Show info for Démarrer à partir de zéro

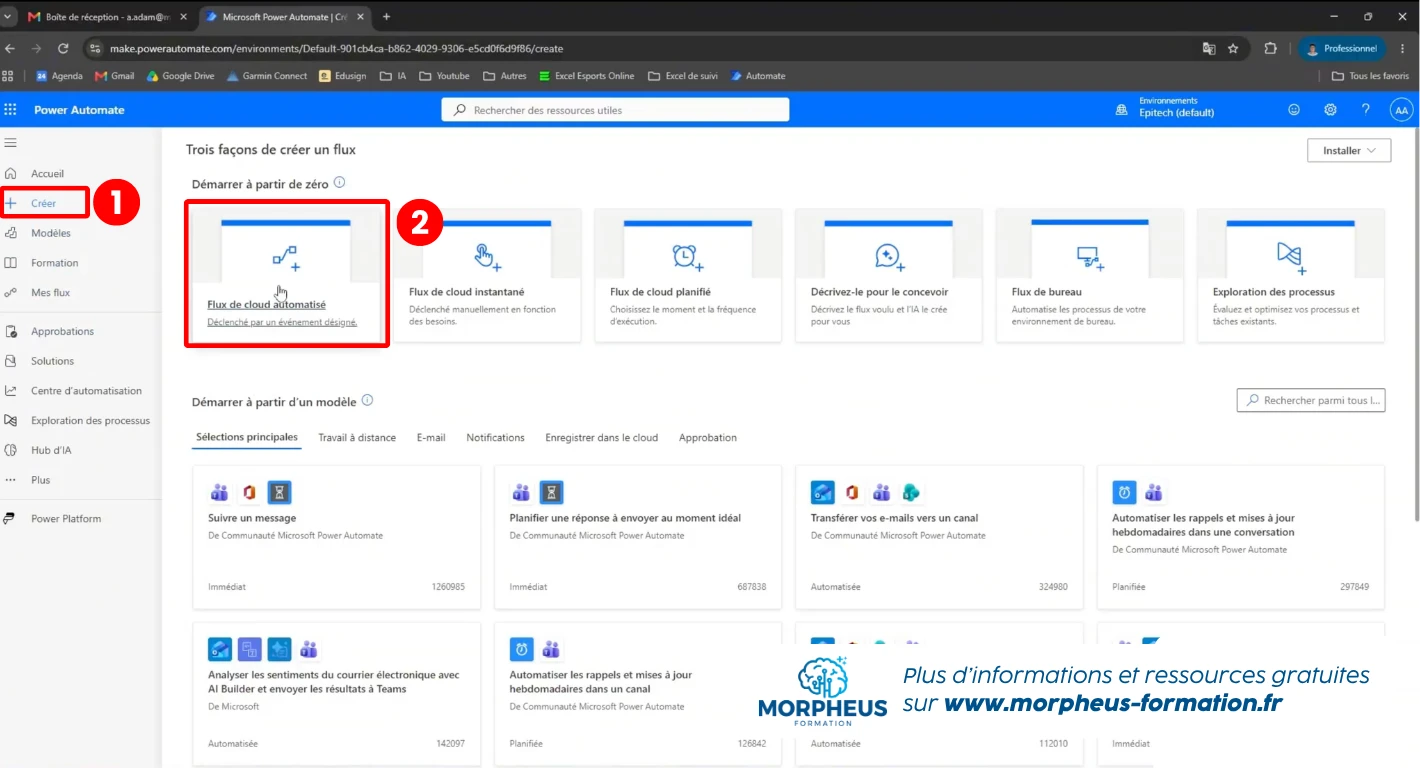339,183
